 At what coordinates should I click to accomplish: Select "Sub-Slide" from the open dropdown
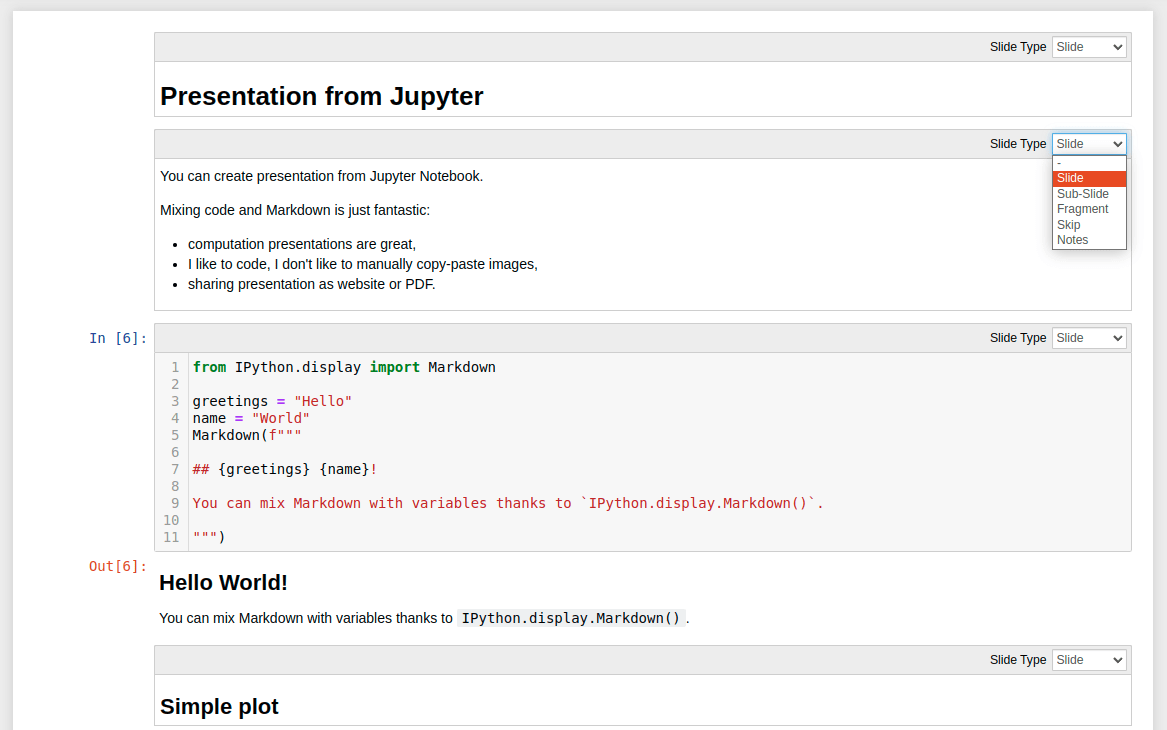(x=1083, y=193)
